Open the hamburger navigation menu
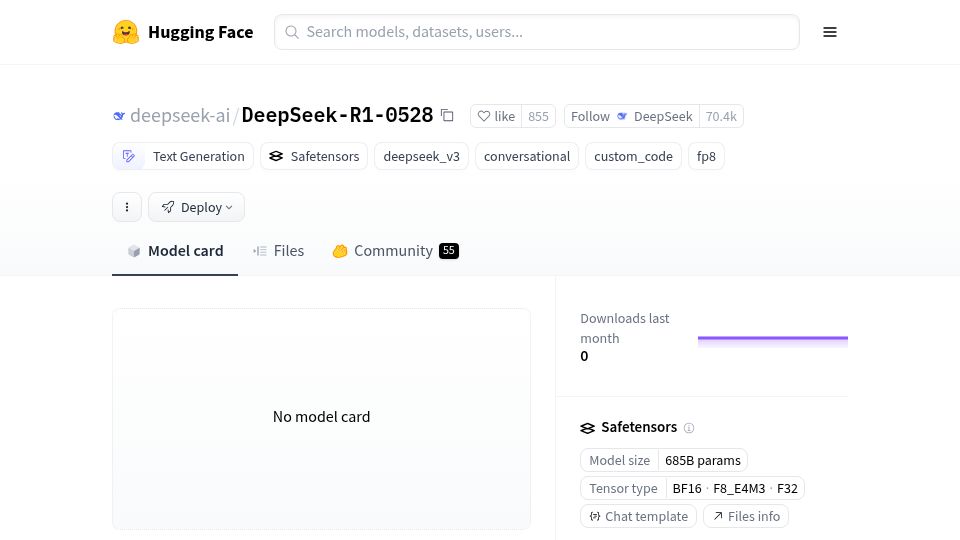This screenshot has height=540, width=960. point(830,32)
